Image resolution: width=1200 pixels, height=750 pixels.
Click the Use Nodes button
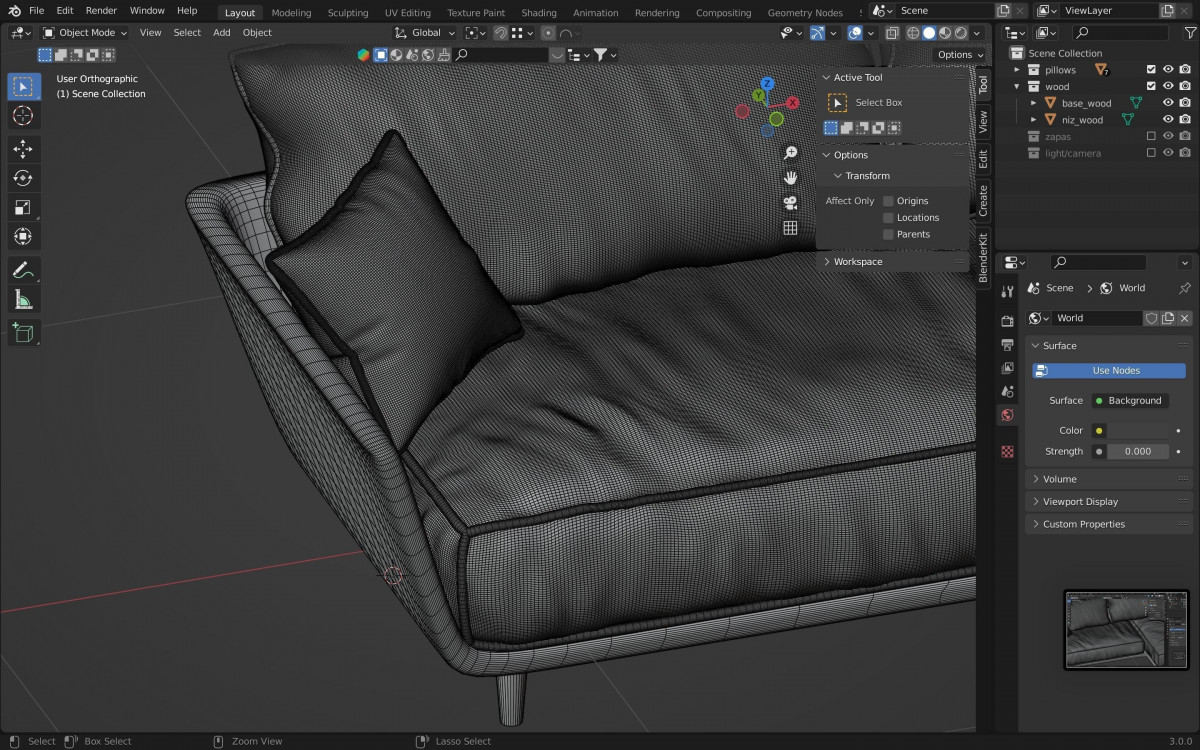click(x=1109, y=371)
